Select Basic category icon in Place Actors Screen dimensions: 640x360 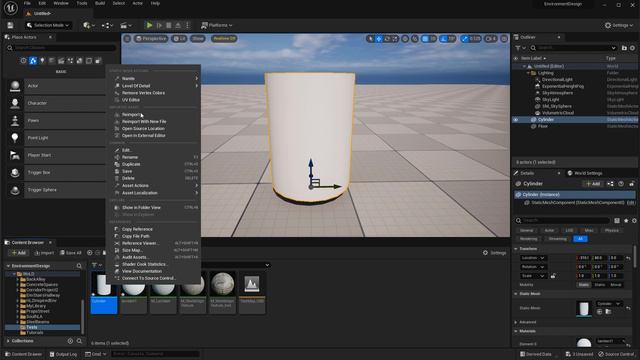(33, 61)
